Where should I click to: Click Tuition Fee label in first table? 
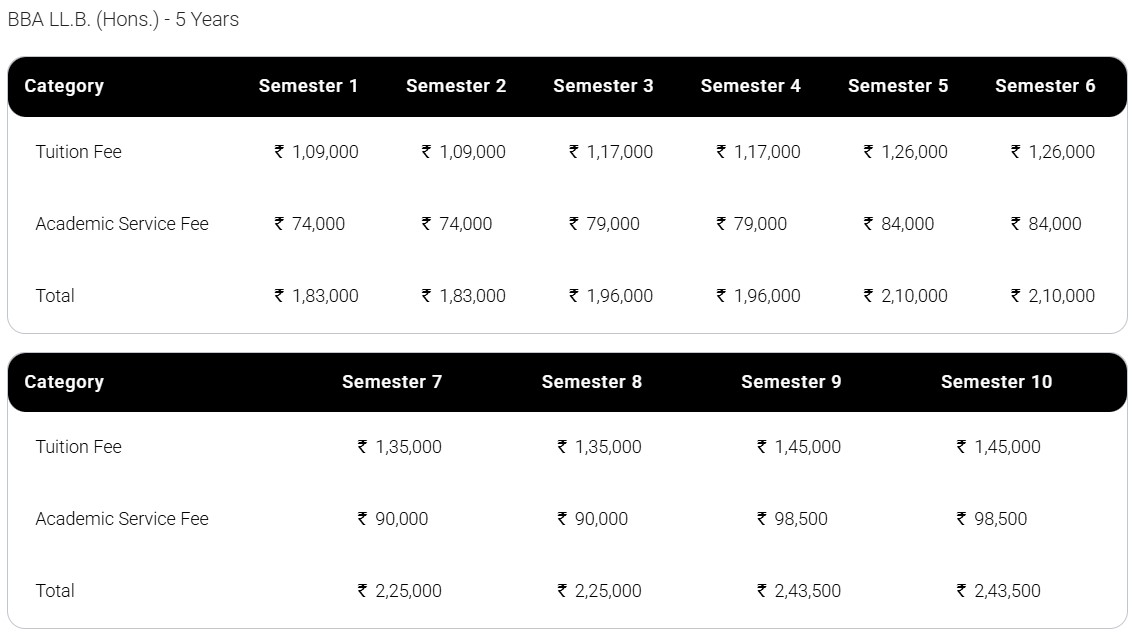pyautogui.click(x=79, y=152)
